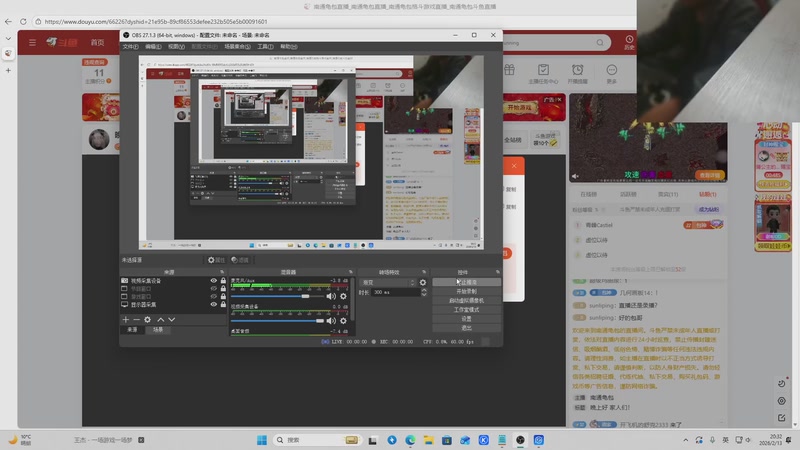Screen dimensions: 800x450
Task: Enable 工作室模式 studio mode
Action: pos(466,310)
